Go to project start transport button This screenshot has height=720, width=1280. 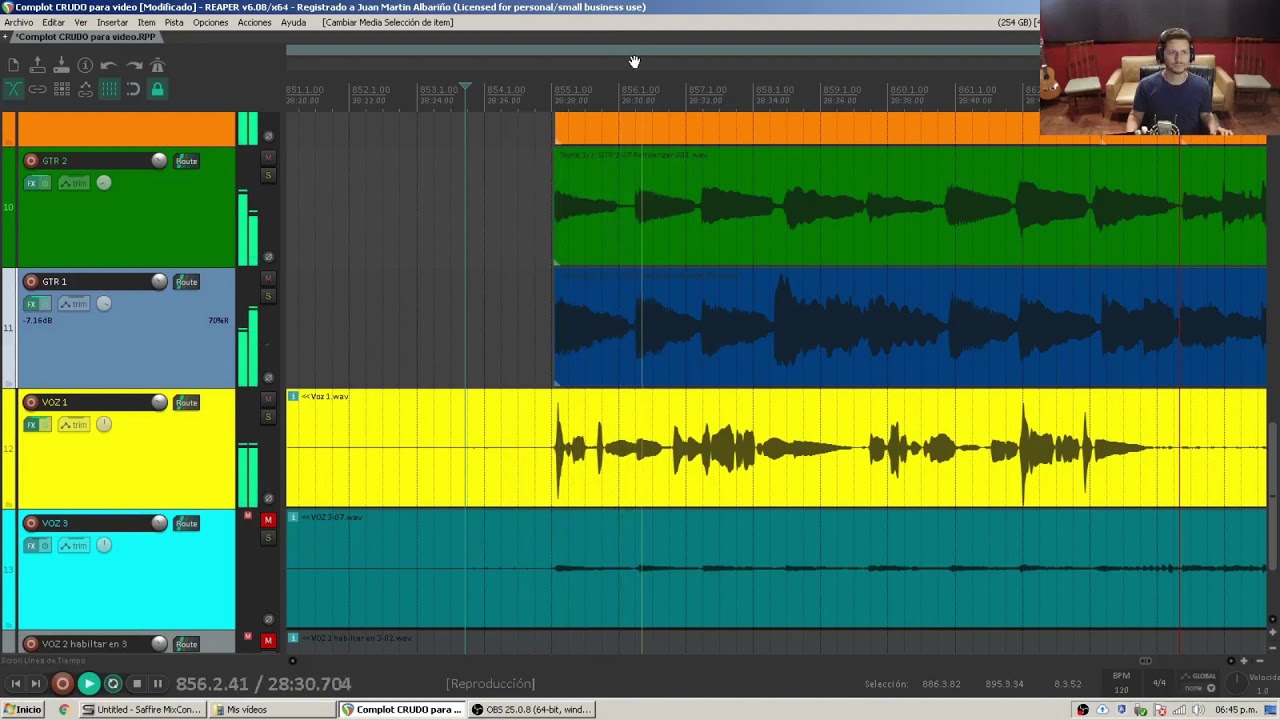[15, 684]
